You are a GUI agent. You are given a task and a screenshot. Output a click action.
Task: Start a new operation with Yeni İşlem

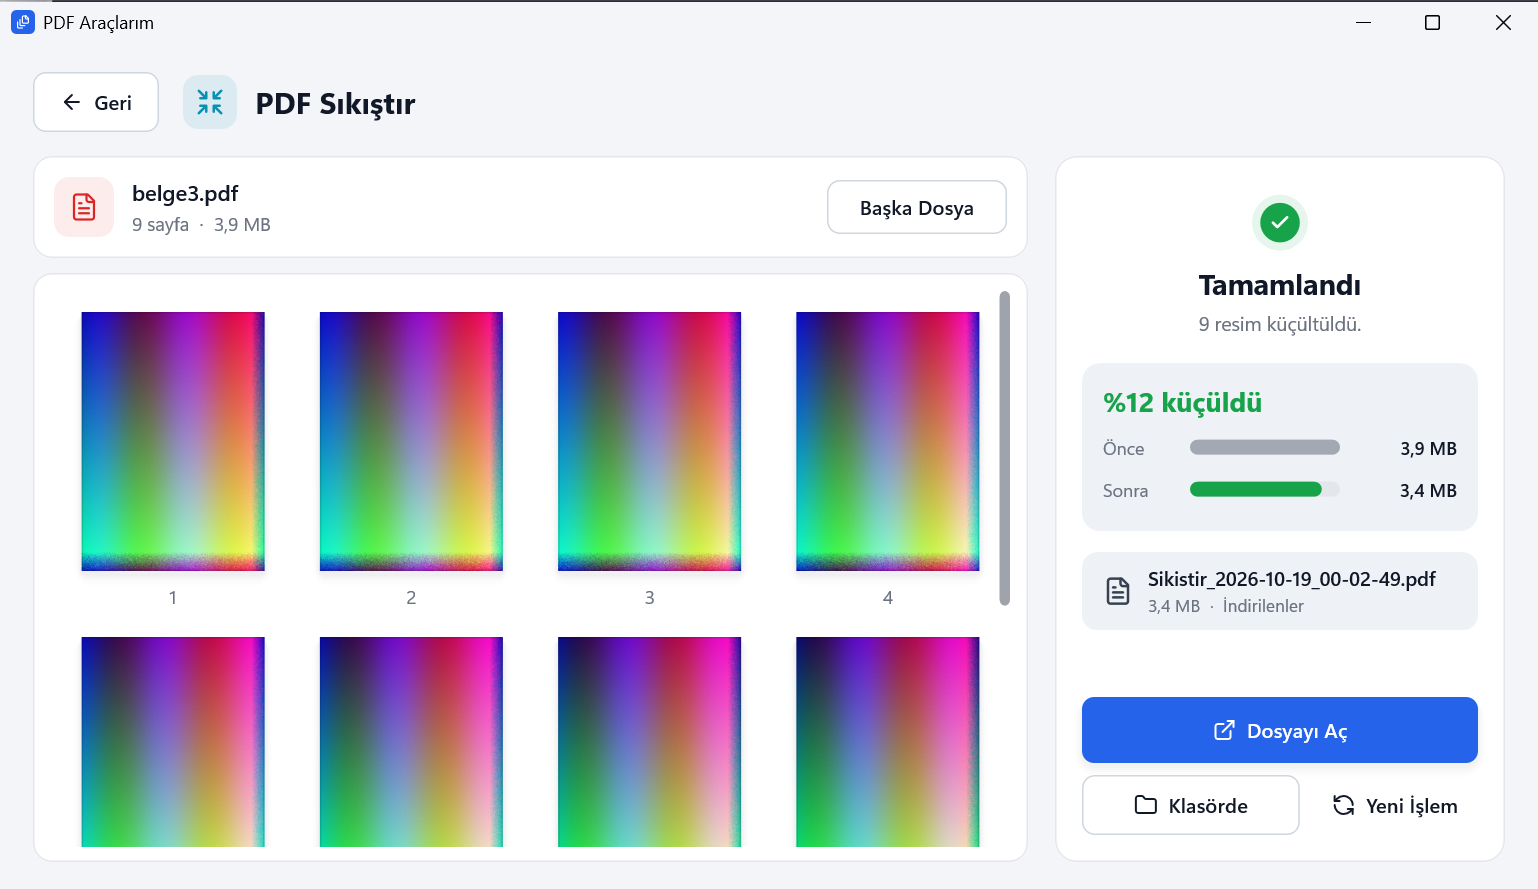tap(1395, 805)
